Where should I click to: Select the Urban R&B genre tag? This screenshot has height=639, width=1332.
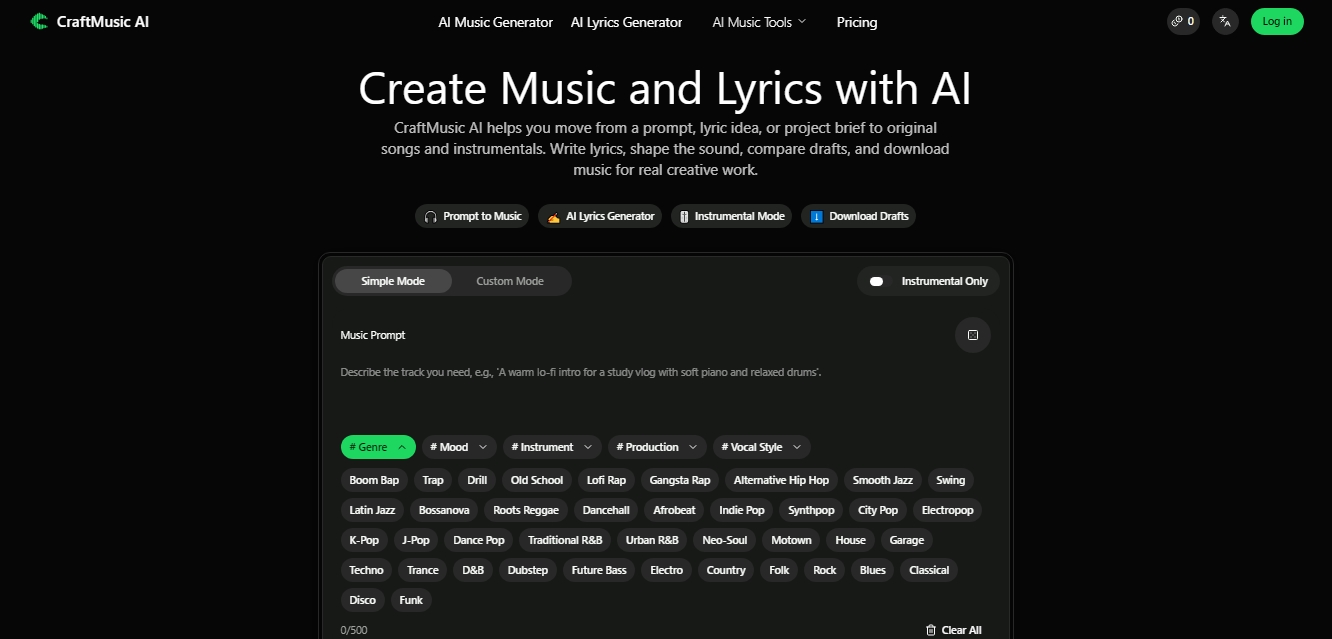point(652,540)
